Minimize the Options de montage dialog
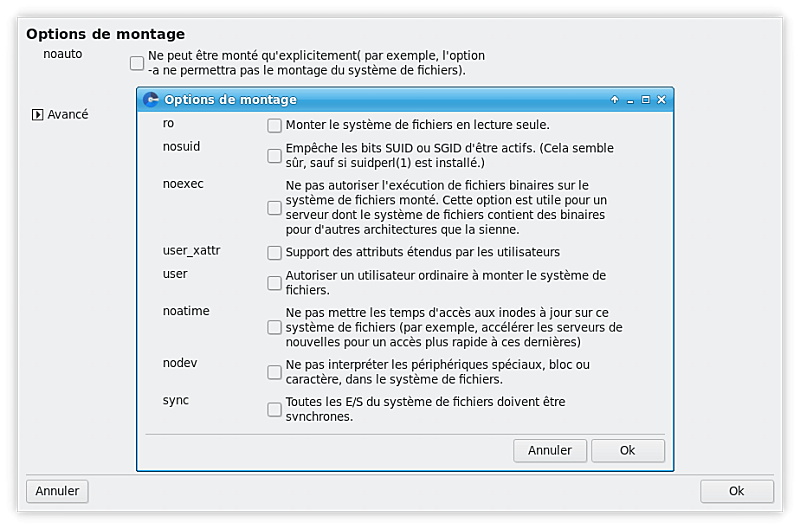This screenshot has width=800, height=529. (630, 100)
